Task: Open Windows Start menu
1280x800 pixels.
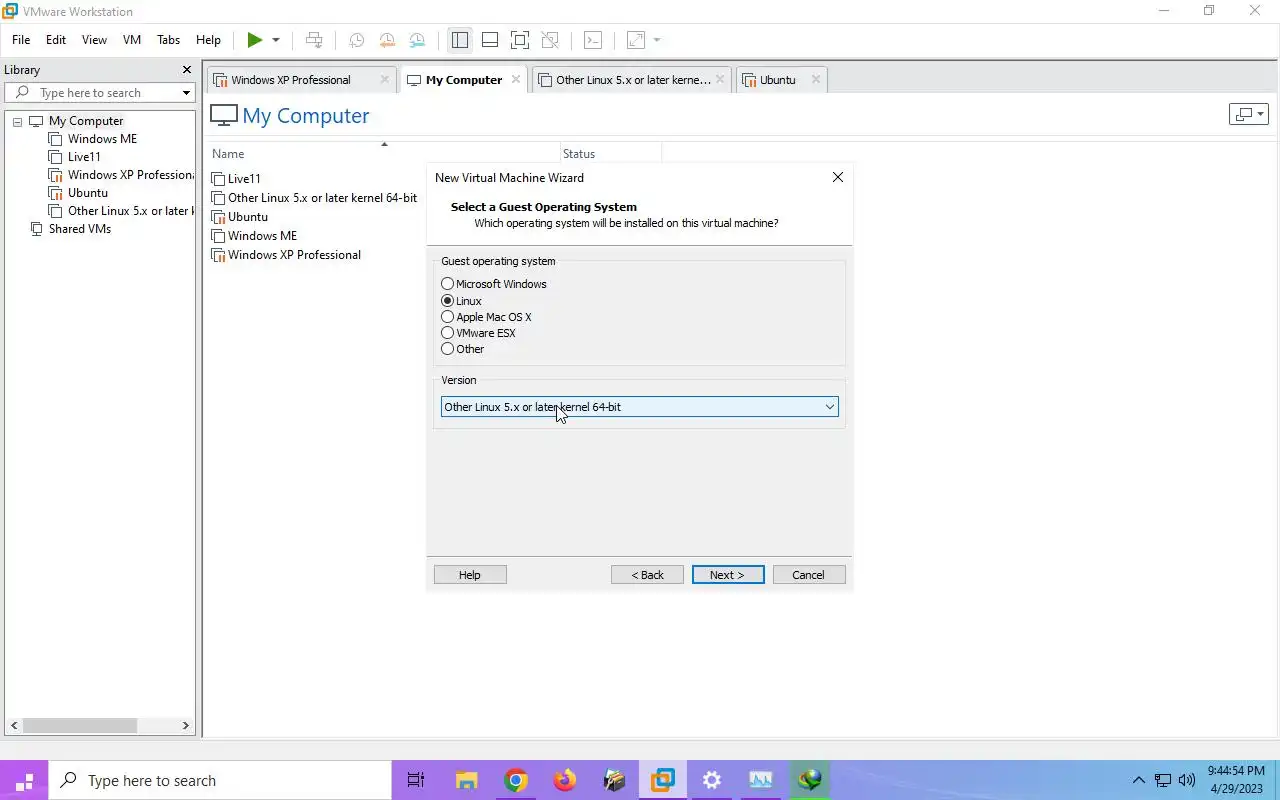Action: tap(24, 781)
